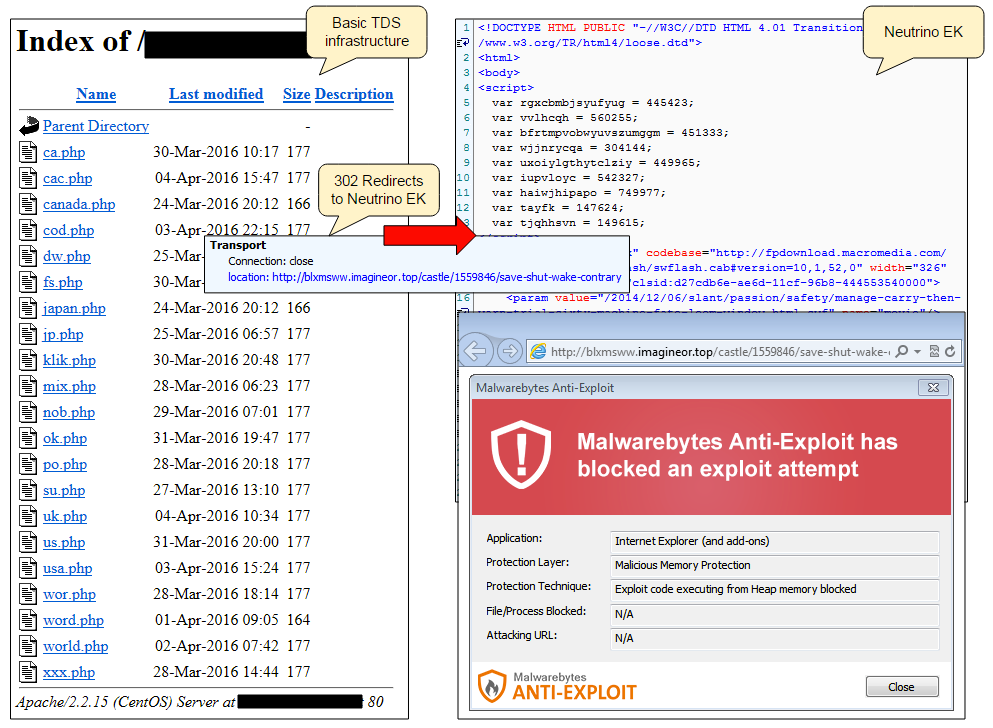Viewport: 993px width, 728px height.
Task: Click the refresh icon in address bar
Action: 949,352
